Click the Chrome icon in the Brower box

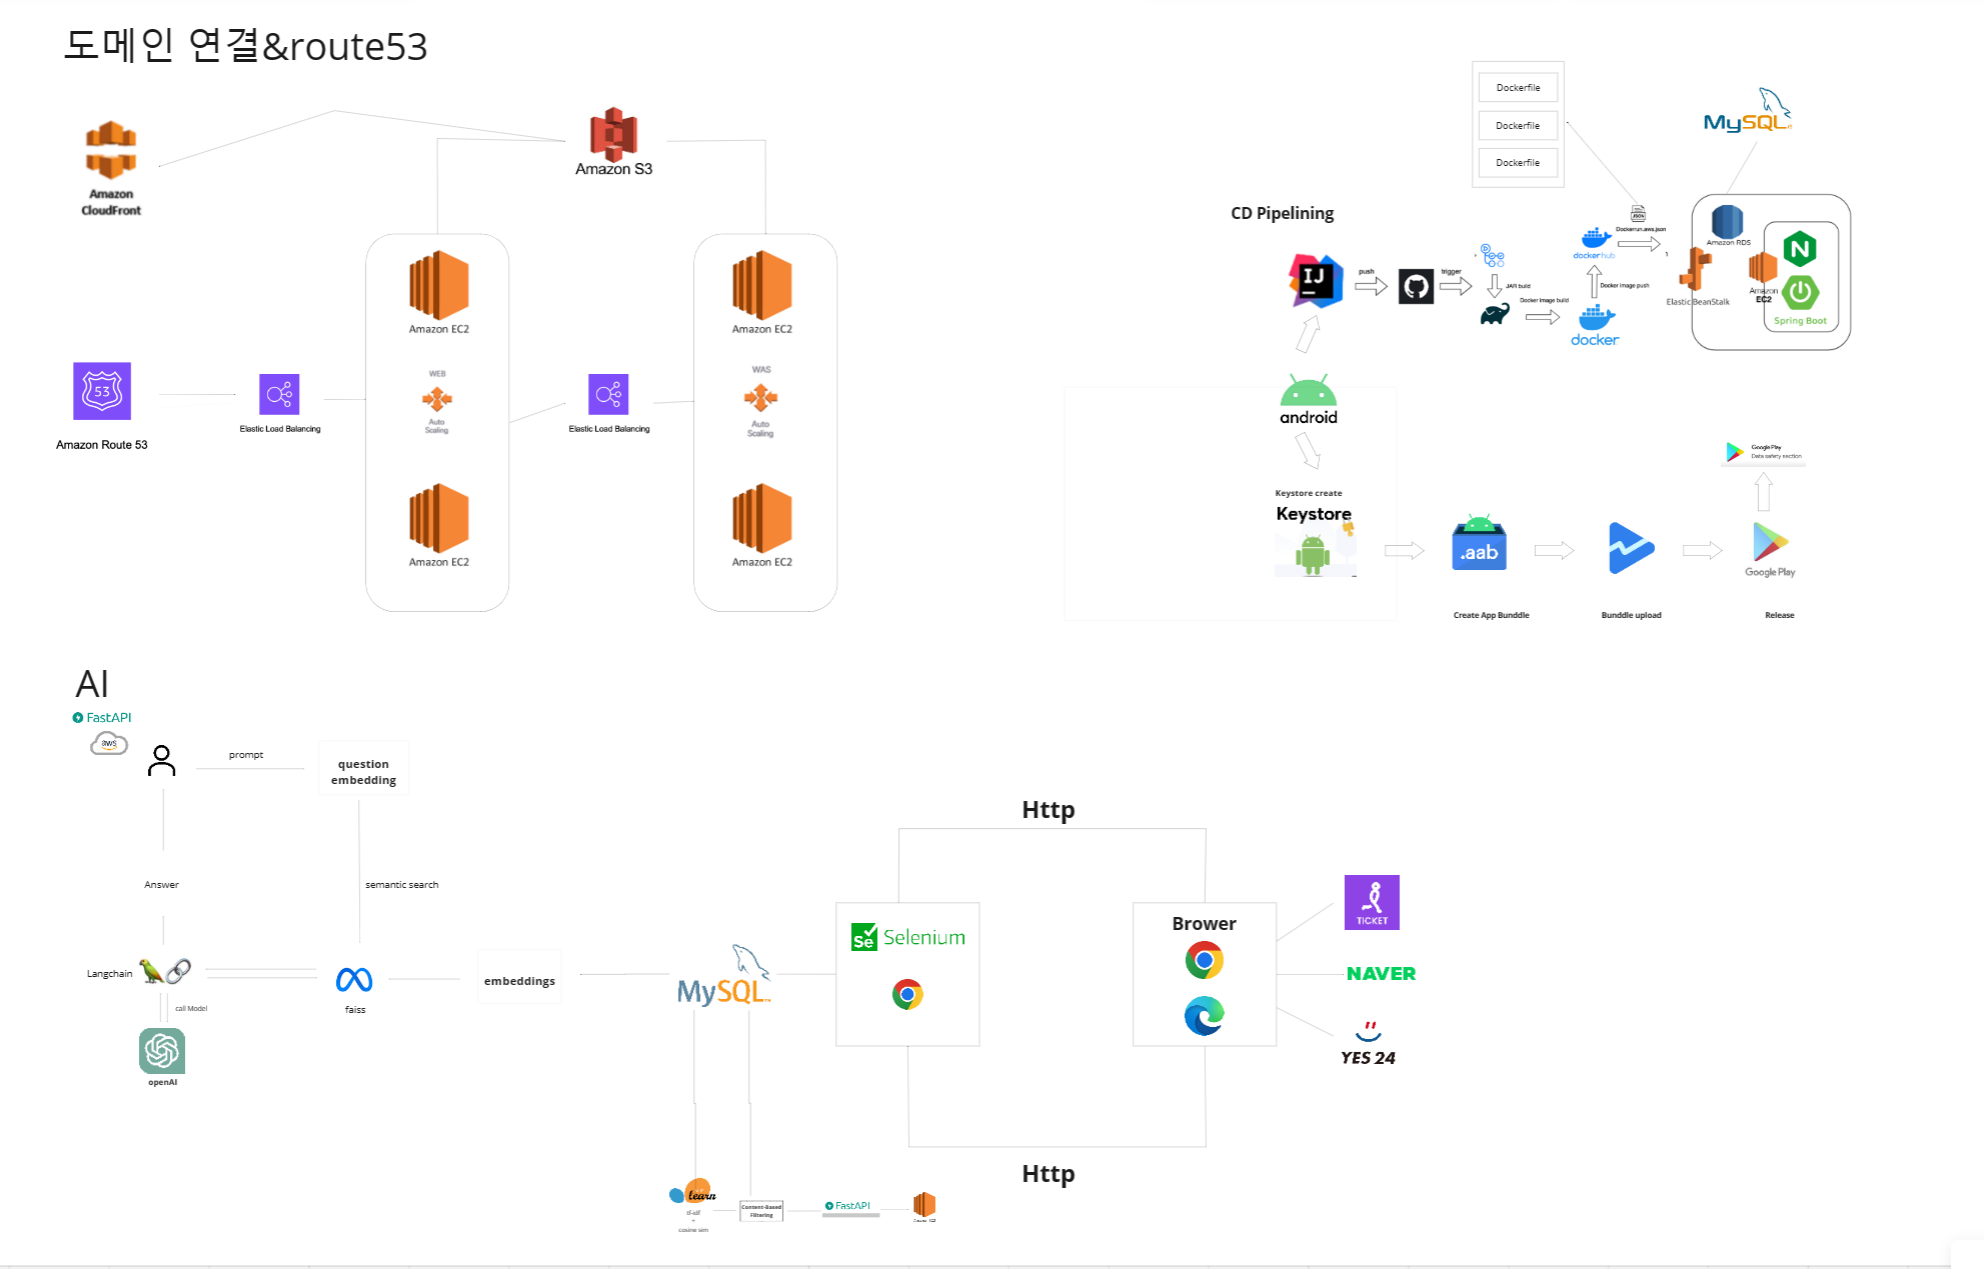(1204, 960)
